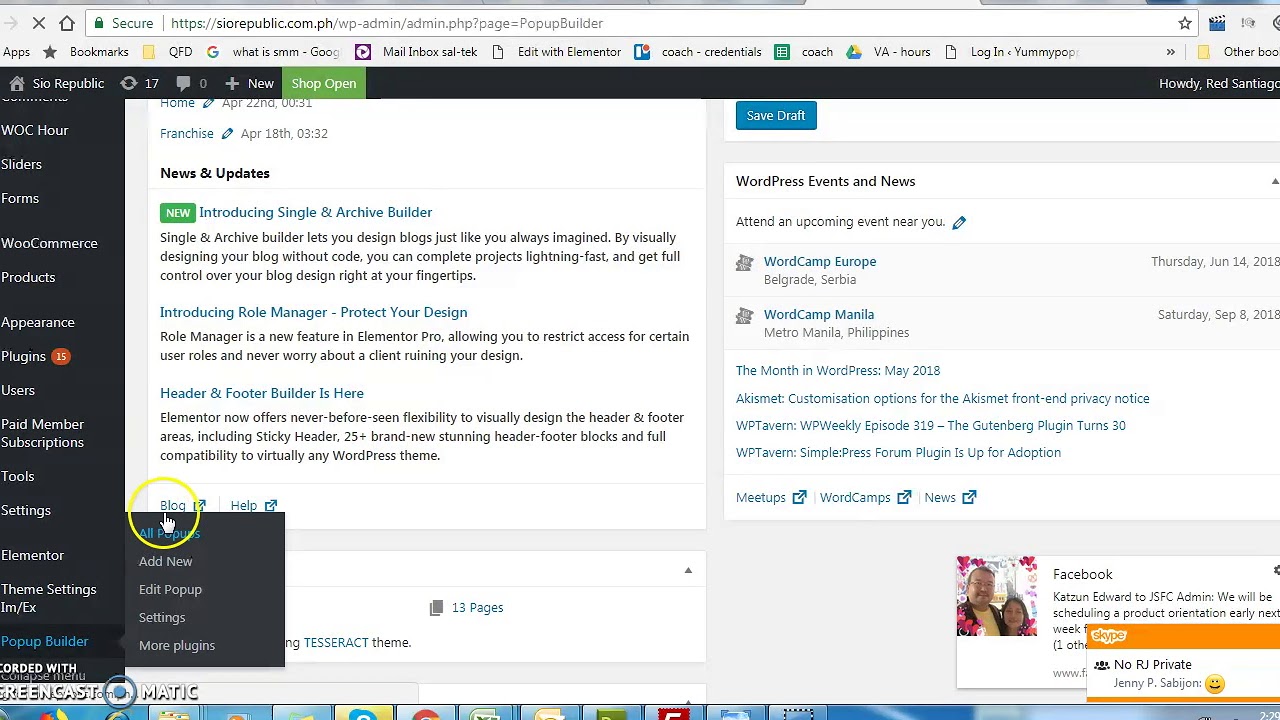Open the News external link
Viewport: 1280px width, 720px height.
(x=950, y=497)
